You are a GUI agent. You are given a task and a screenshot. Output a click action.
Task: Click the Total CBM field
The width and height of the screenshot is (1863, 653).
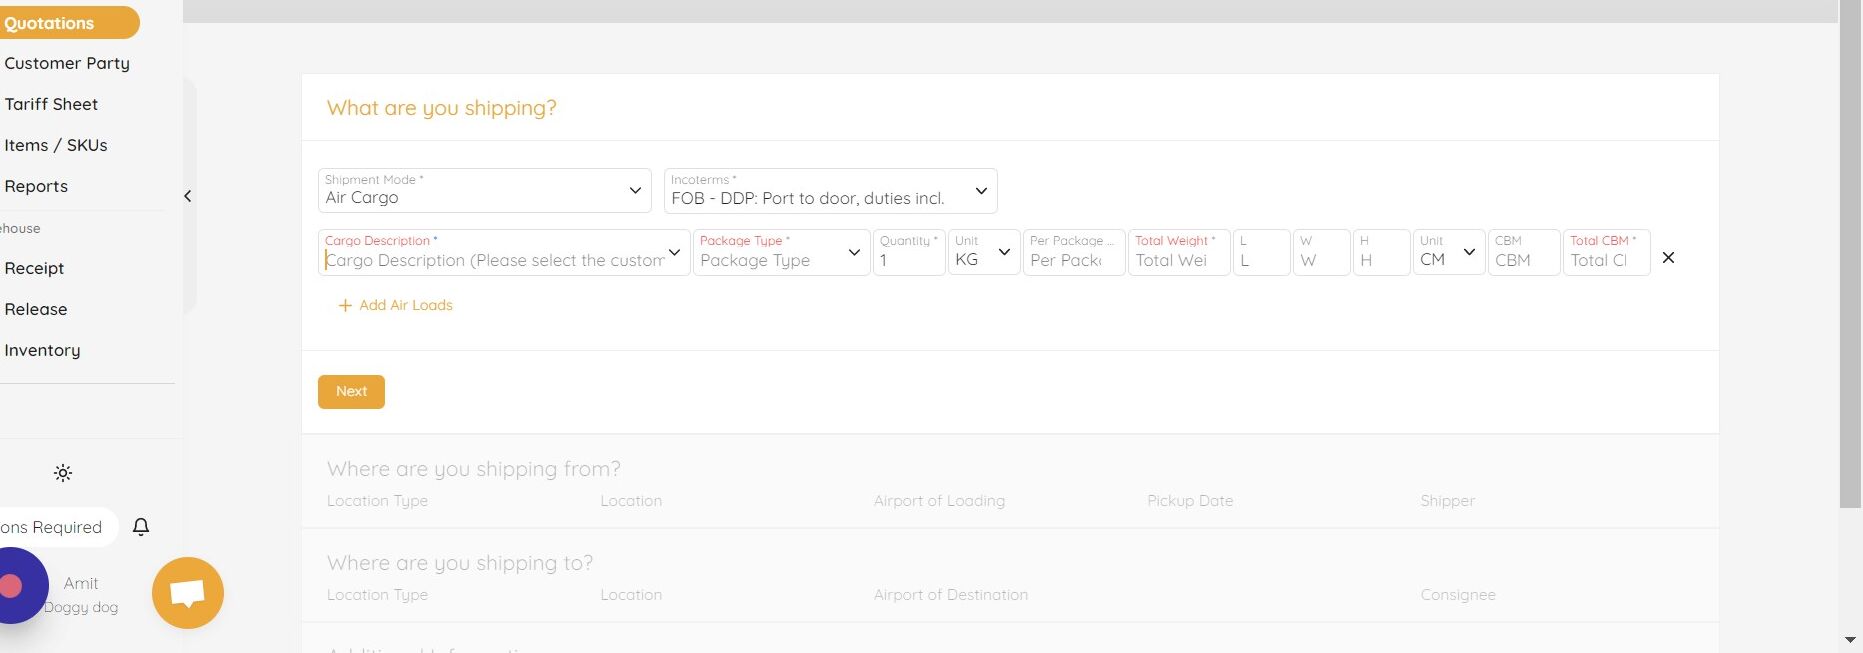point(1607,252)
